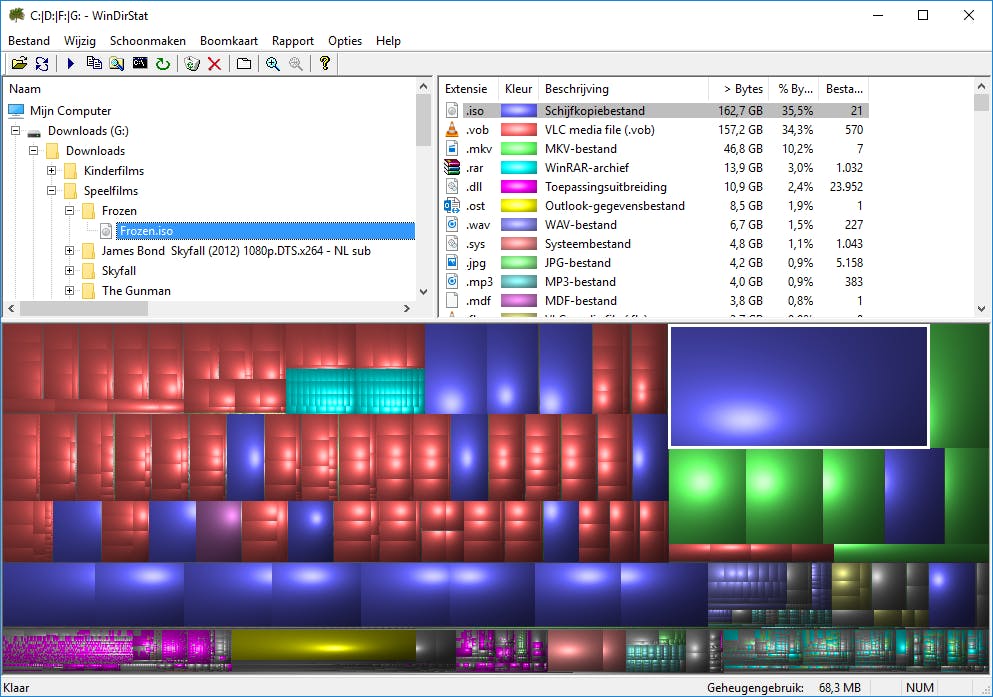The image size is (993, 697).
Task: Click the Mijn Computer monitor icon
Action: [16, 111]
